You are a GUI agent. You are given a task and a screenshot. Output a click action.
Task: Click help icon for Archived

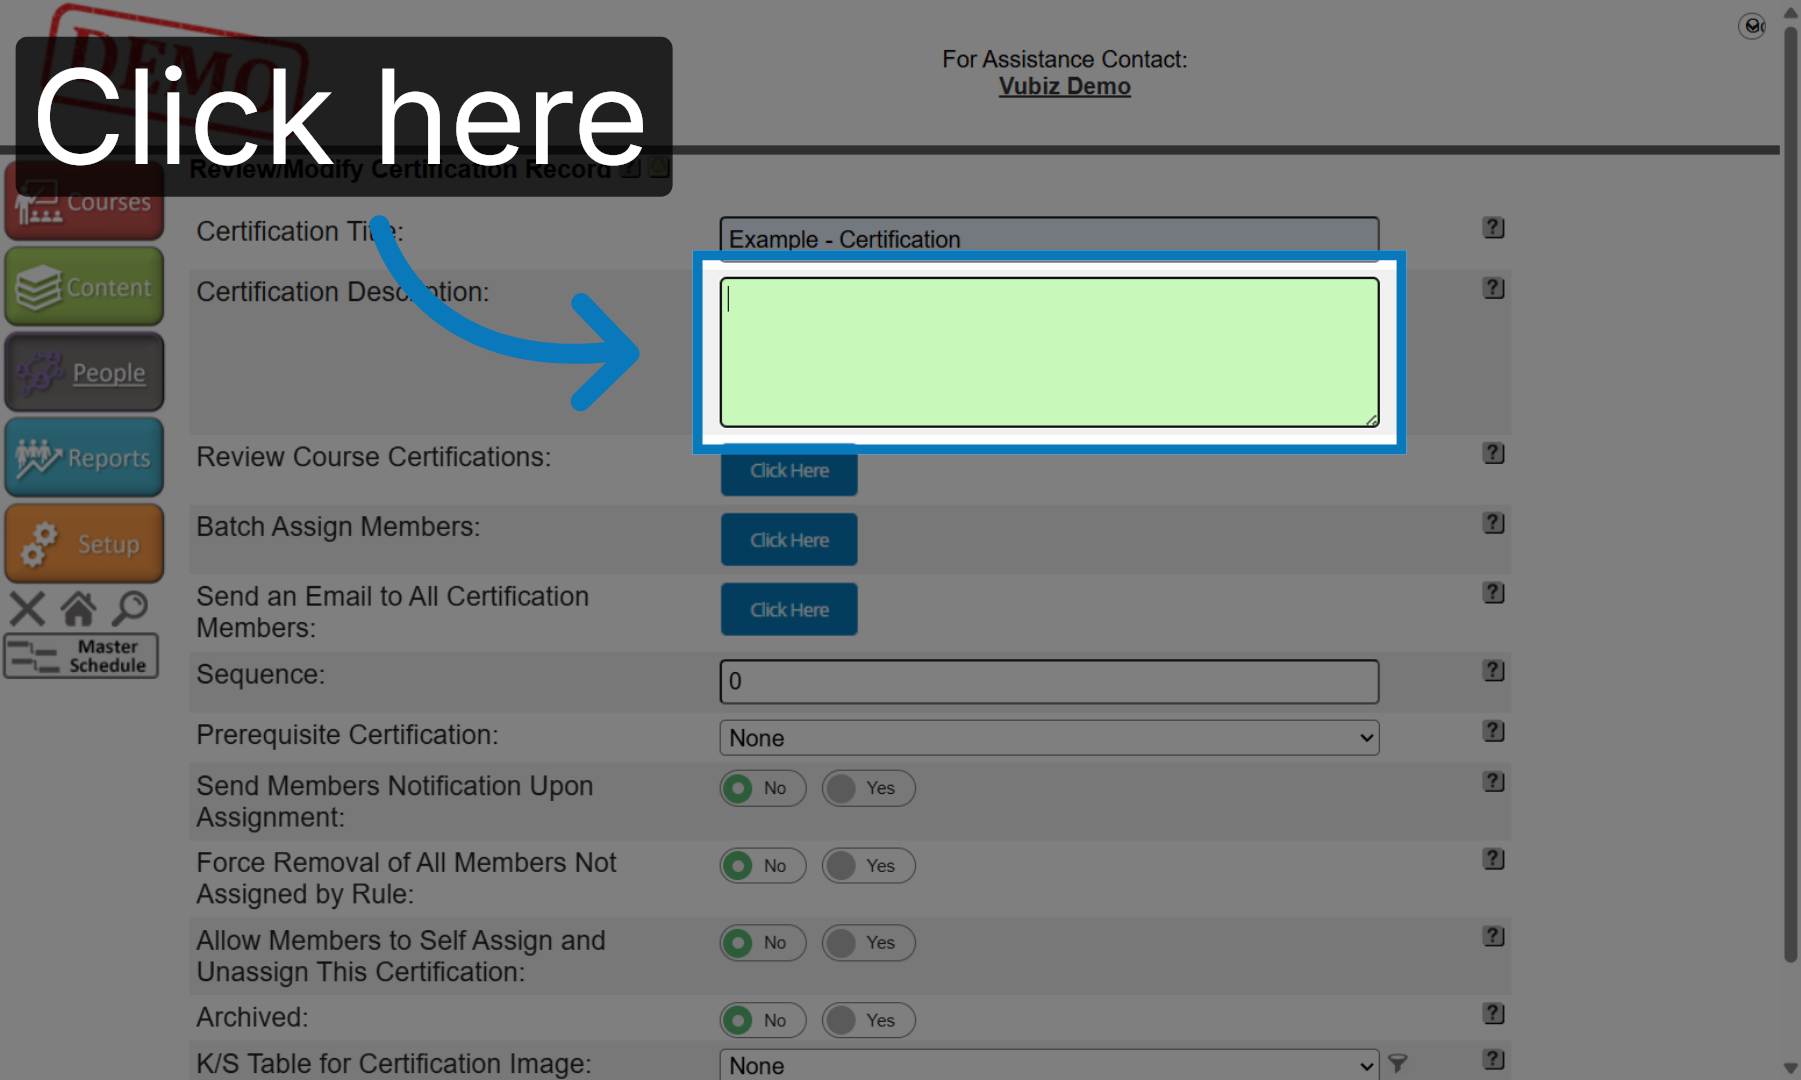tap(1493, 1014)
